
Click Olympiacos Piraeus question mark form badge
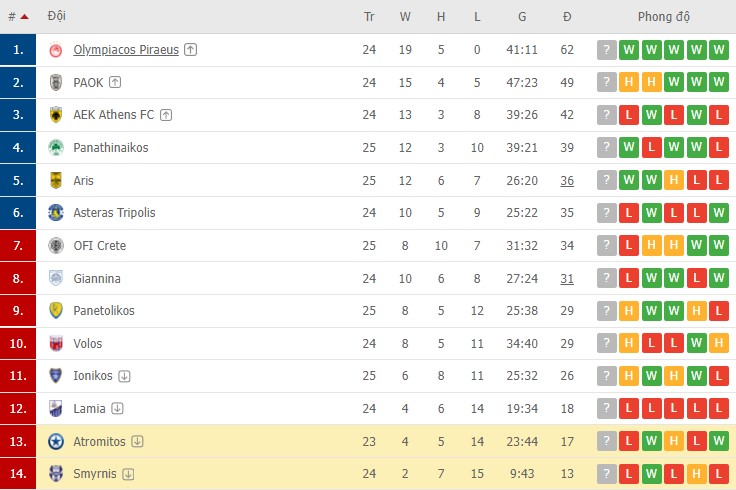click(606, 50)
